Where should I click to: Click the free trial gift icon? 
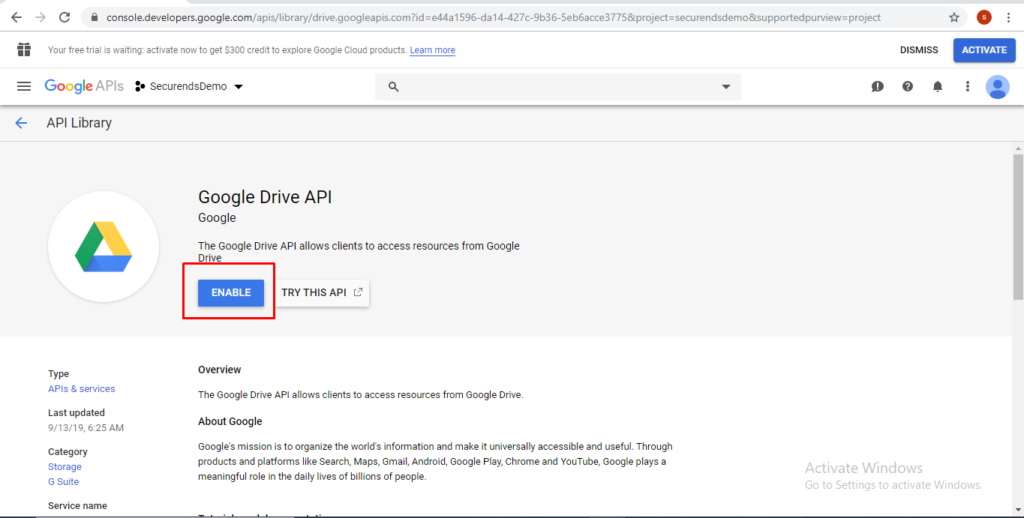24,50
